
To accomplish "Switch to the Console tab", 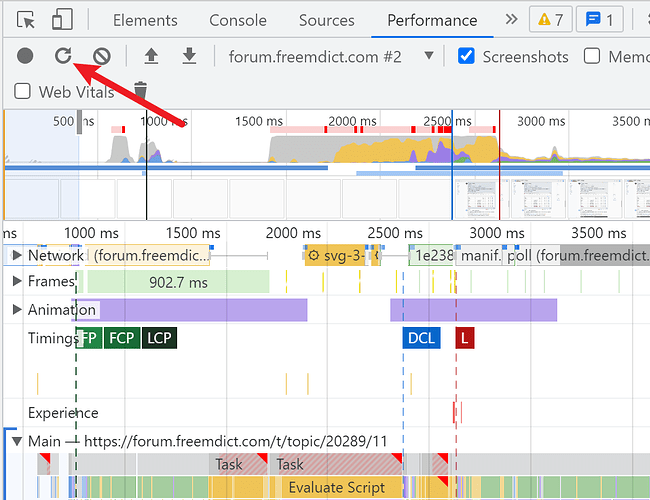I will 238,20.
